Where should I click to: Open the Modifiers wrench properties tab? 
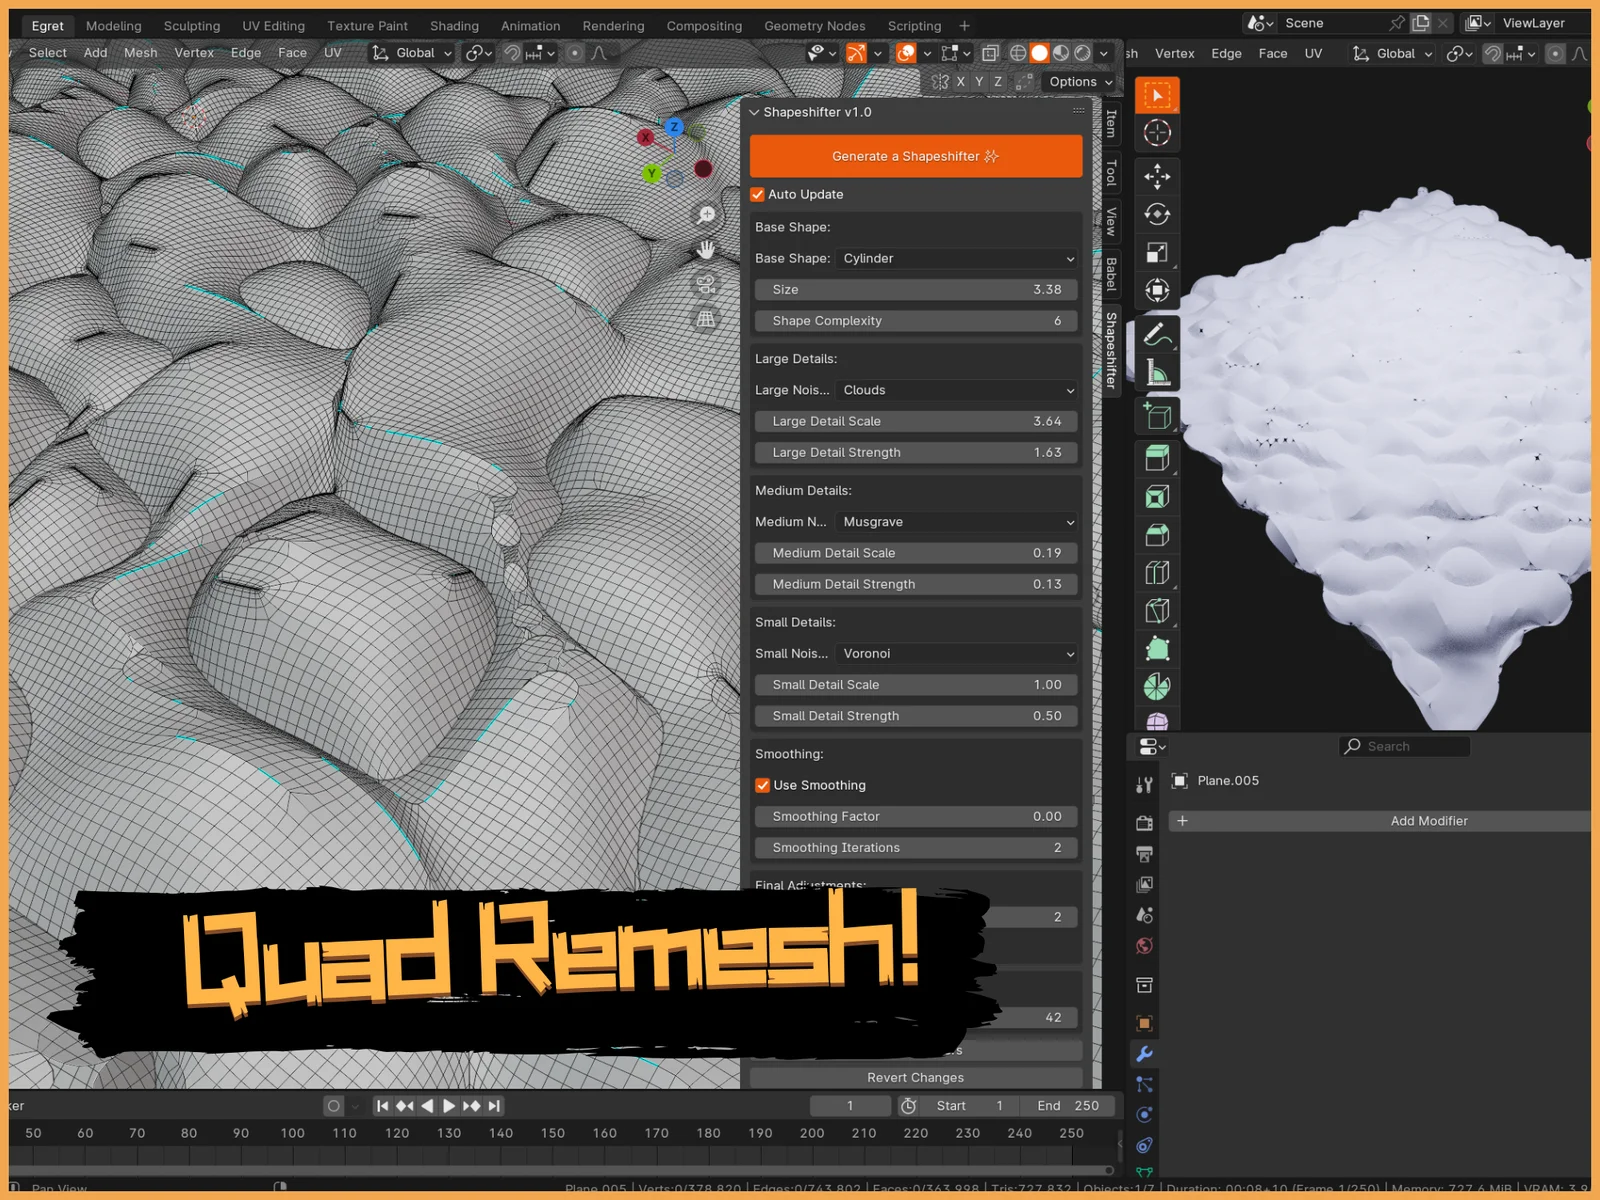(1145, 1054)
